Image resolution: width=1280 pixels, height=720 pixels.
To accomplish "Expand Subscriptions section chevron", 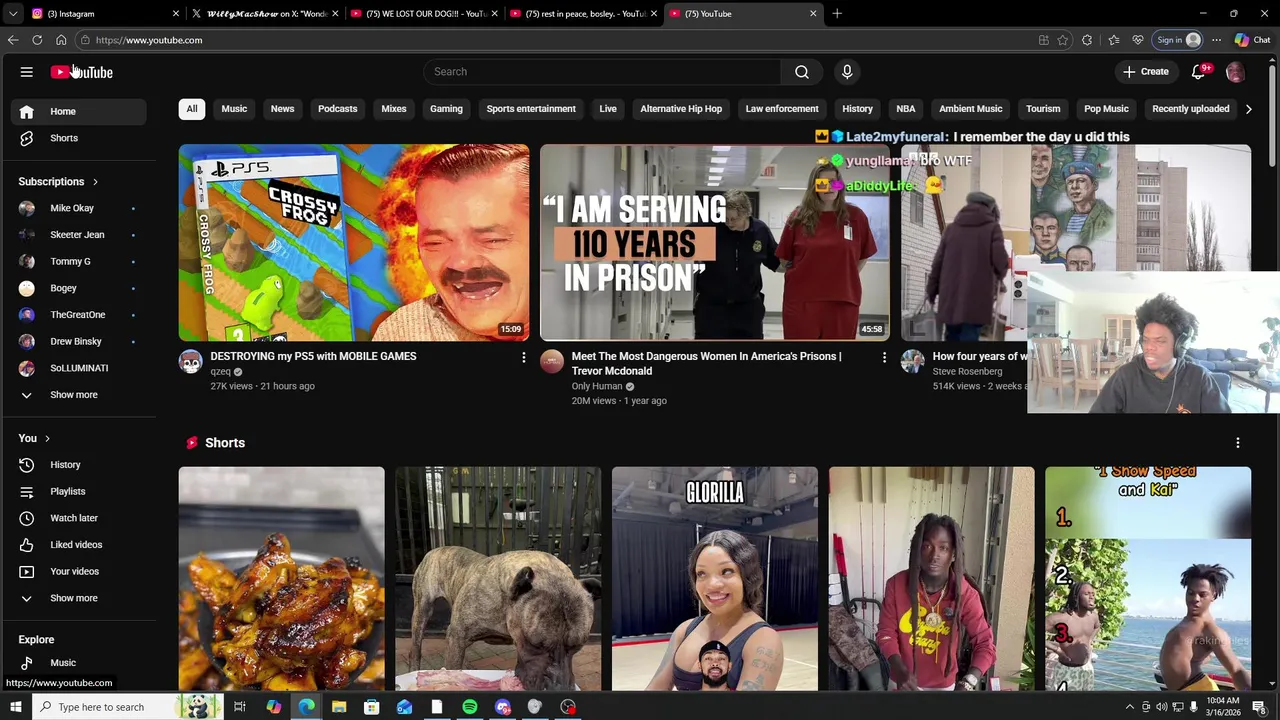I will point(95,182).
